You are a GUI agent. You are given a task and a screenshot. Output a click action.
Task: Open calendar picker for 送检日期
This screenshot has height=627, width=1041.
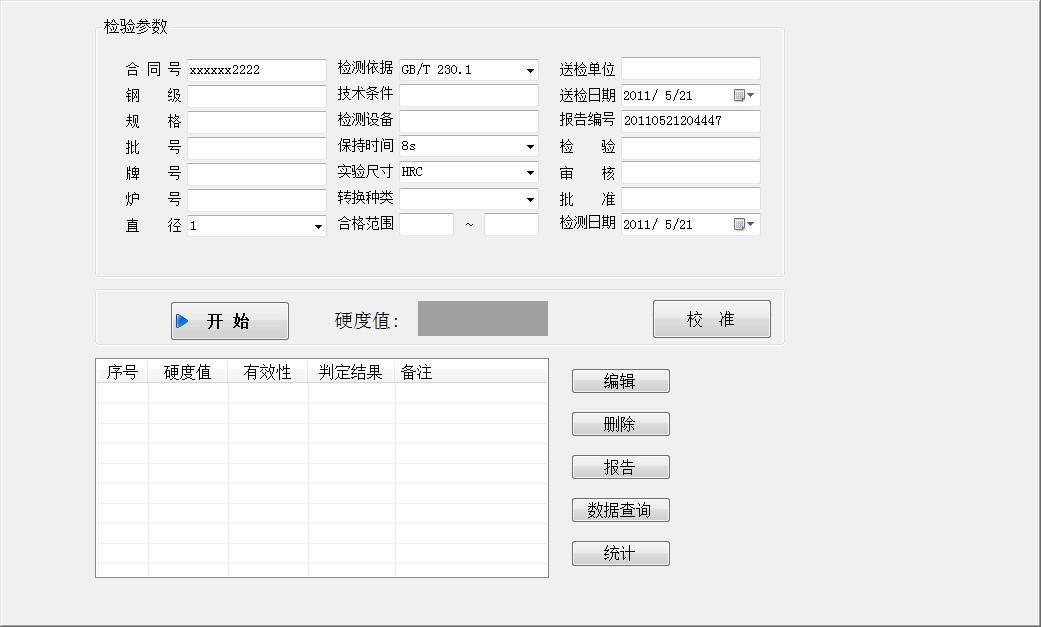point(744,96)
